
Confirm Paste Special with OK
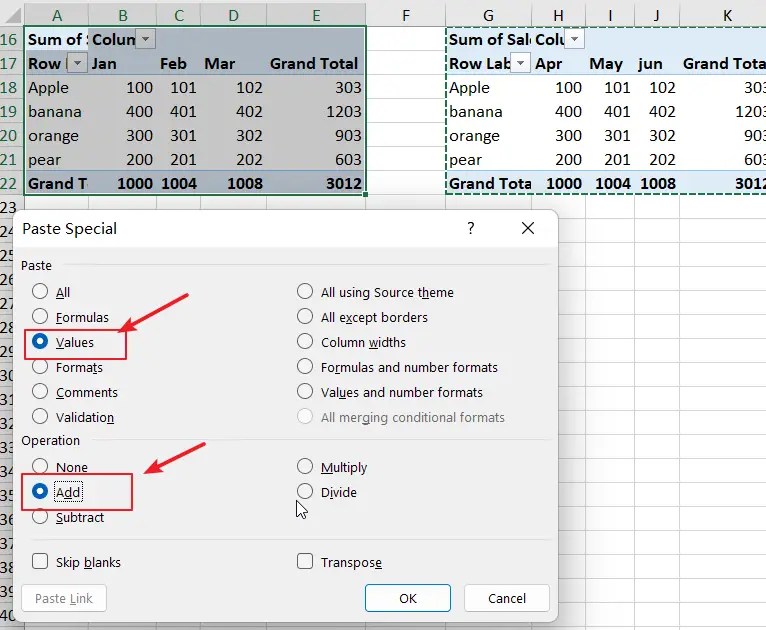pyautogui.click(x=408, y=598)
